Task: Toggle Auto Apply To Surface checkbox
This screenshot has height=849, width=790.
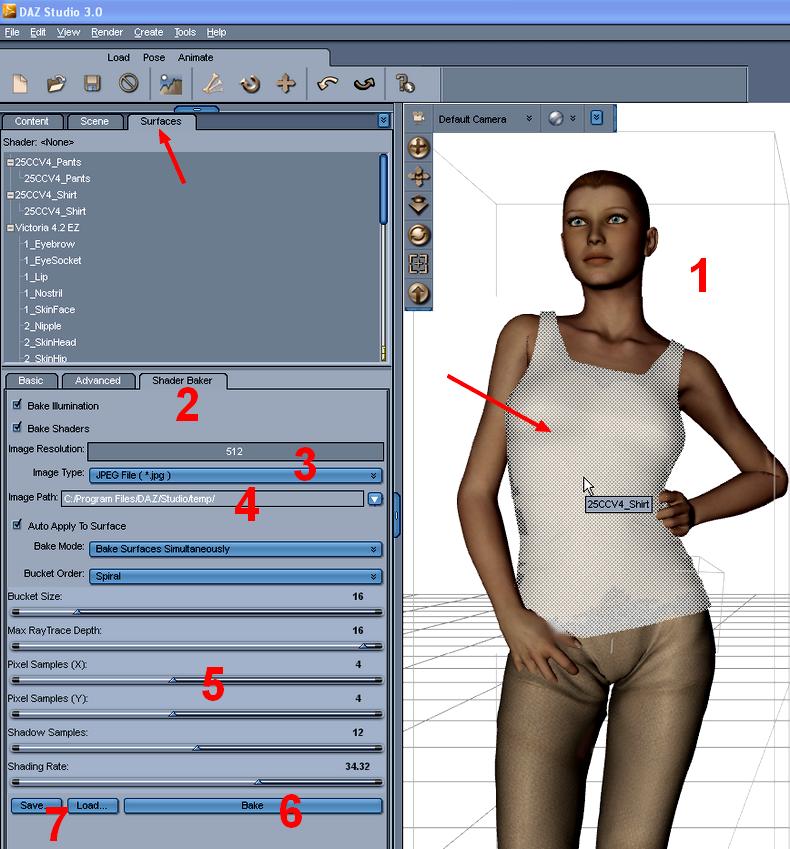Action: tap(17, 525)
